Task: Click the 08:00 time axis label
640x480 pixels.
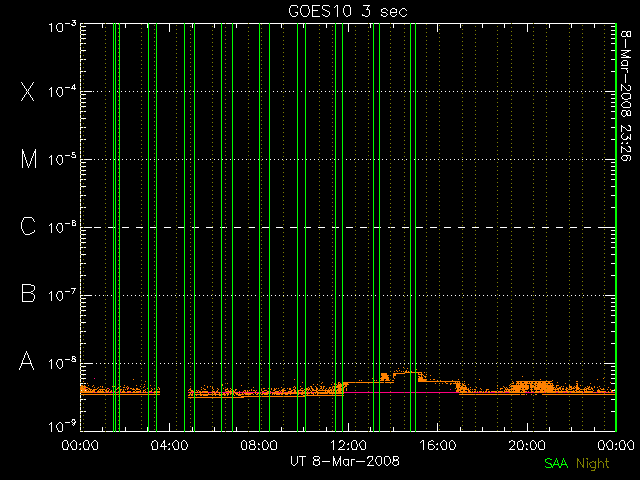Action: 259,445
